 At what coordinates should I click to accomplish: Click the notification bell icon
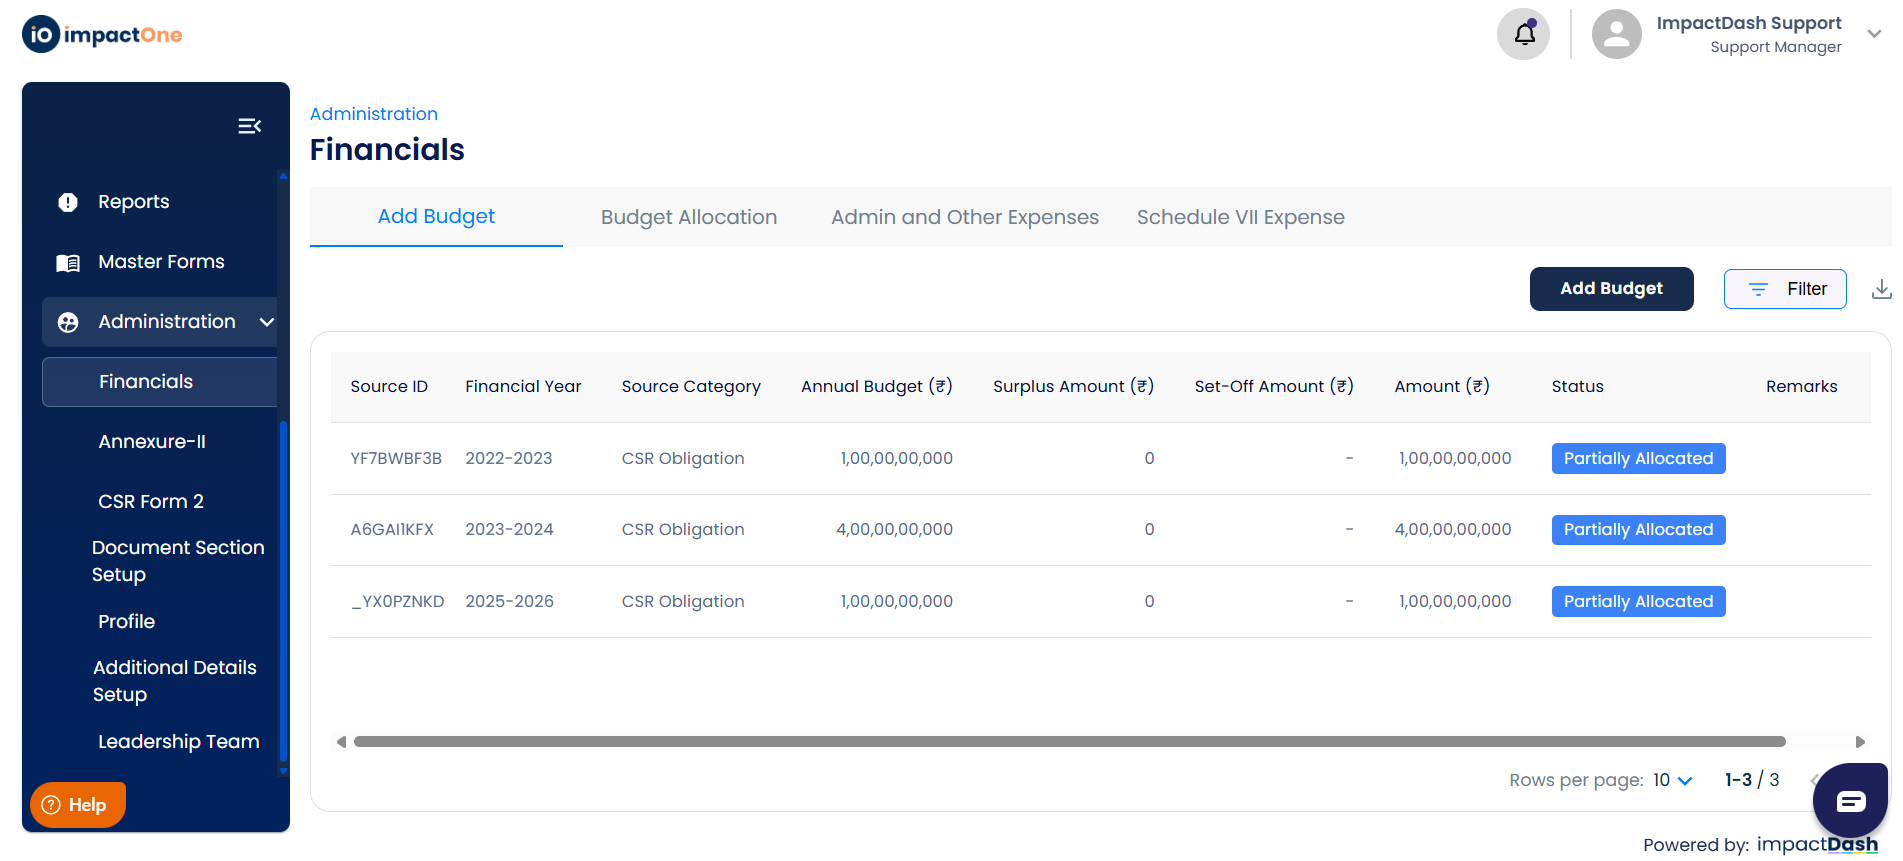pyautogui.click(x=1523, y=34)
